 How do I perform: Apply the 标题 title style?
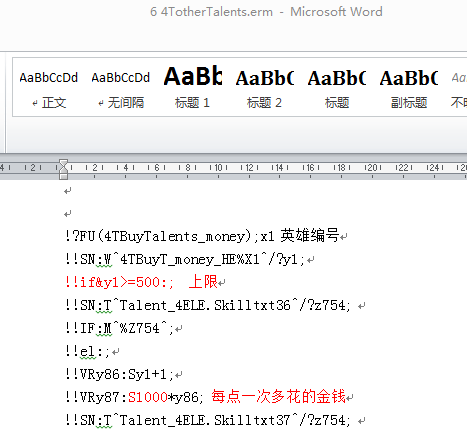tap(337, 88)
